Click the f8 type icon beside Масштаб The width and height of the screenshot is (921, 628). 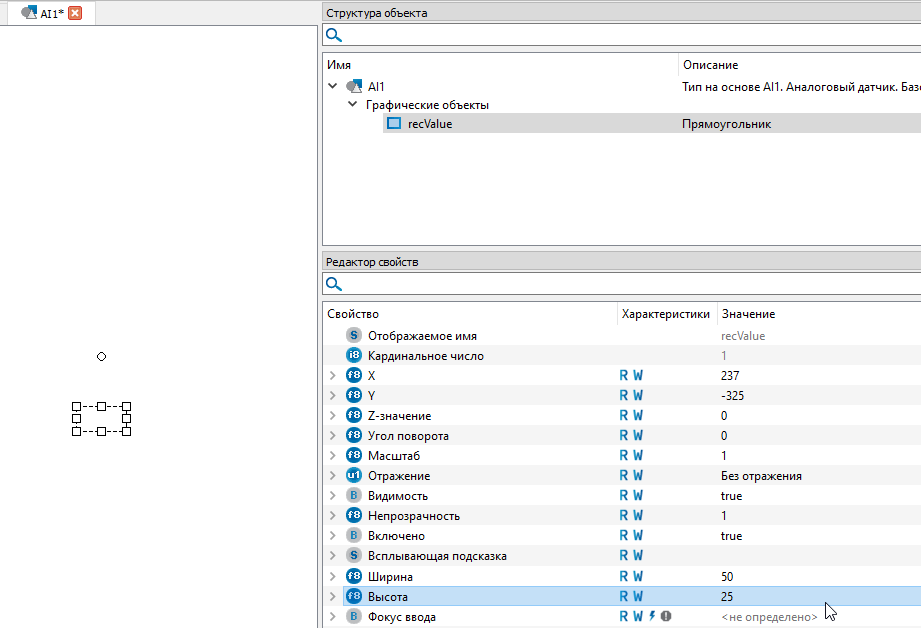pyautogui.click(x=354, y=456)
